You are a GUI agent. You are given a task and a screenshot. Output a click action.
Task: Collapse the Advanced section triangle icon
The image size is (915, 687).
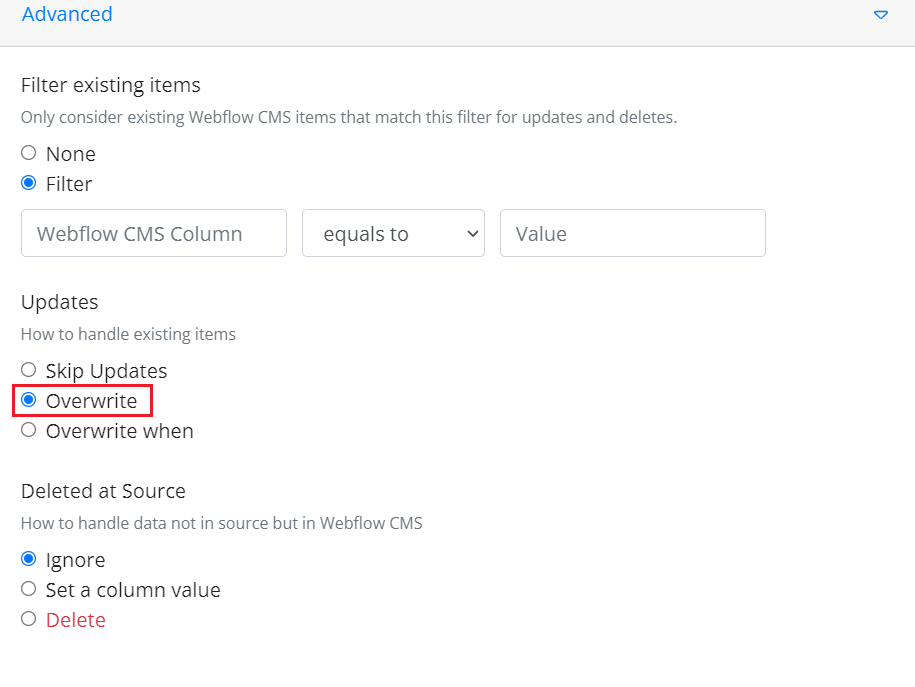click(x=881, y=15)
